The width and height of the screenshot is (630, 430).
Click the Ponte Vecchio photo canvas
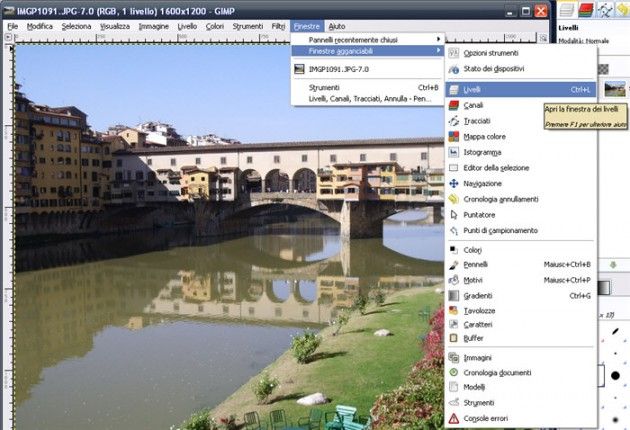click(x=229, y=237)
